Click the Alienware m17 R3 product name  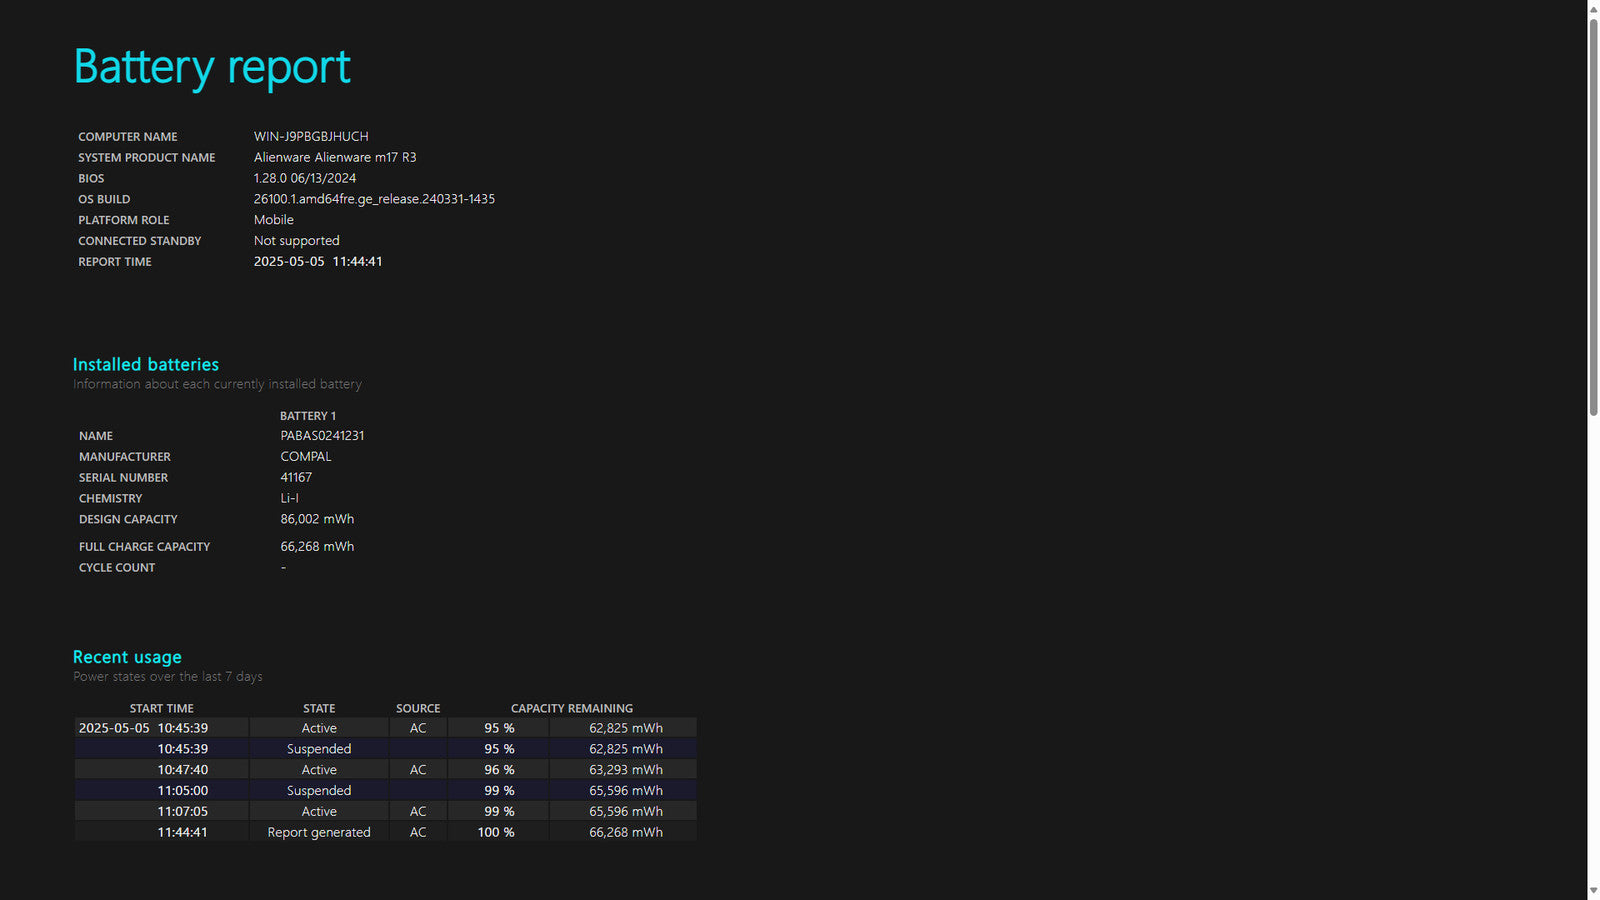point(335,158)
